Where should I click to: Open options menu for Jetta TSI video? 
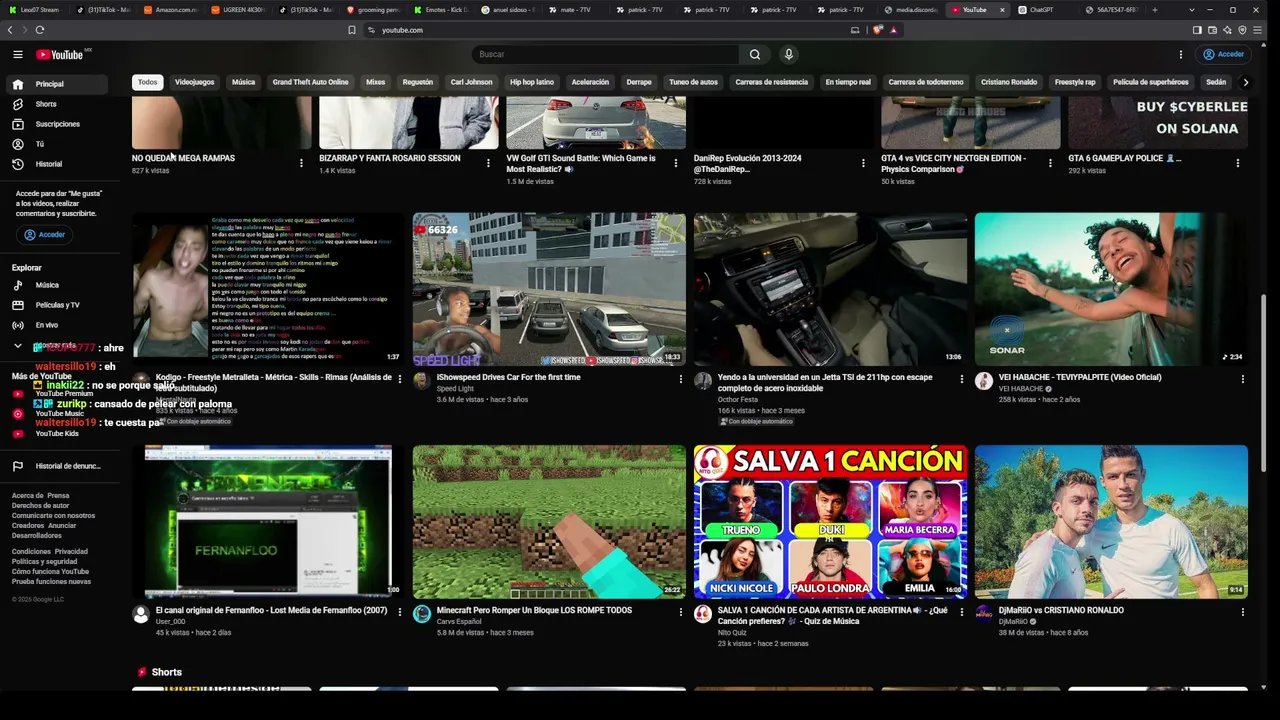point(962,379)
